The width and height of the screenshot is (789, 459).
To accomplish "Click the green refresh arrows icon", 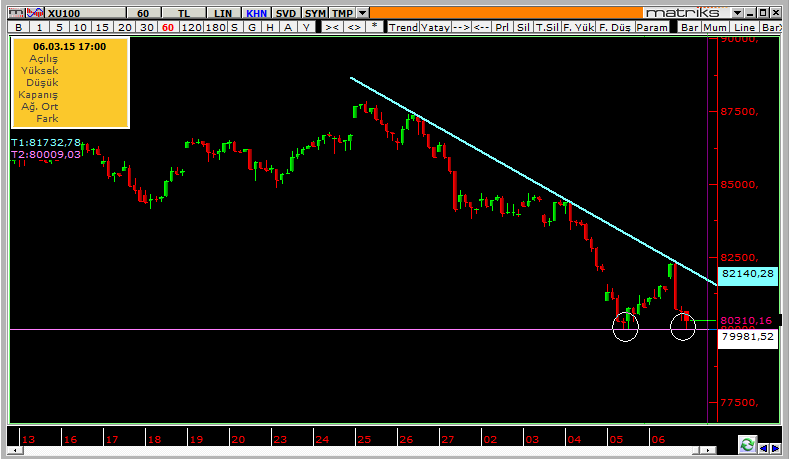I will pos(747,444).
